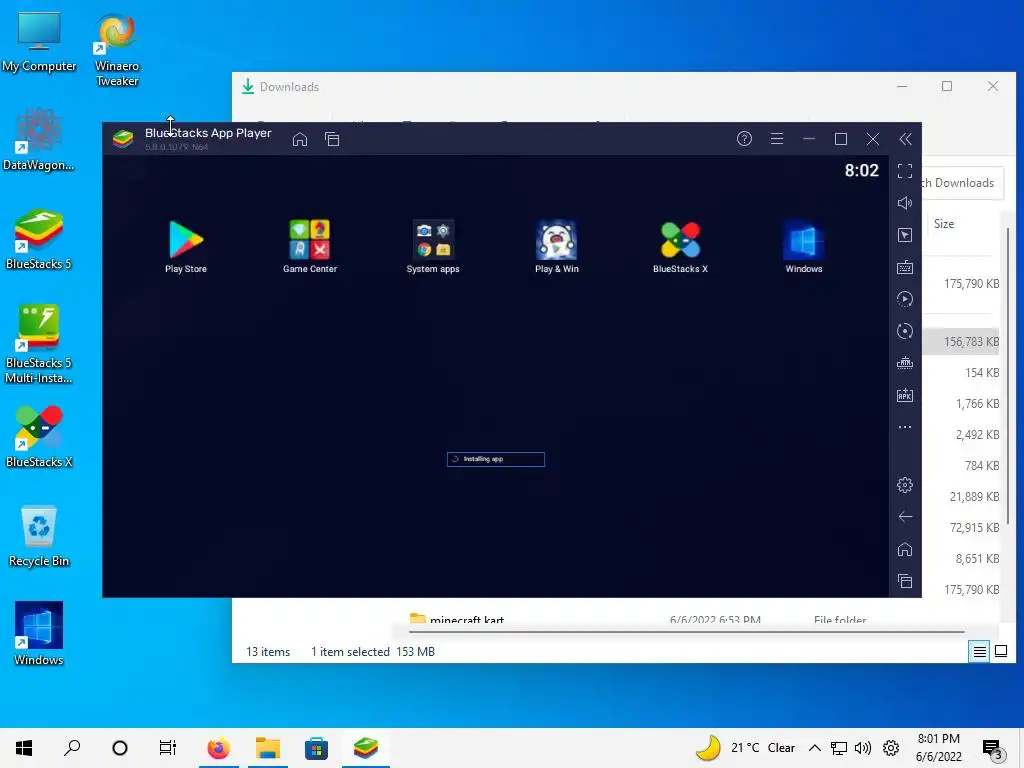Click the Installing app progress indicator
This screenshot has height=768, width=1024.
(x=496, y=459)
